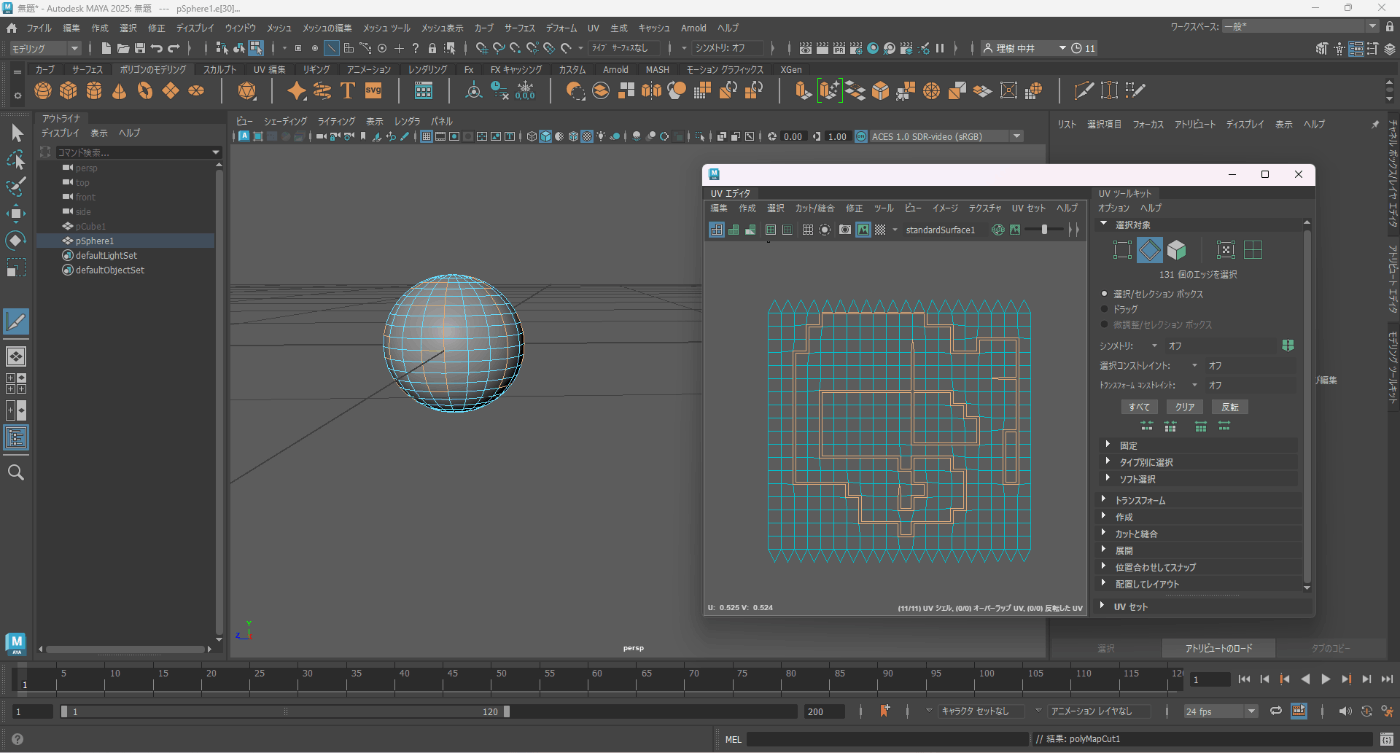The width and height of the screenshot is (1400, 753).
Task: Open the UV menu in main menu bar
Action: click(x=593, y=28)
